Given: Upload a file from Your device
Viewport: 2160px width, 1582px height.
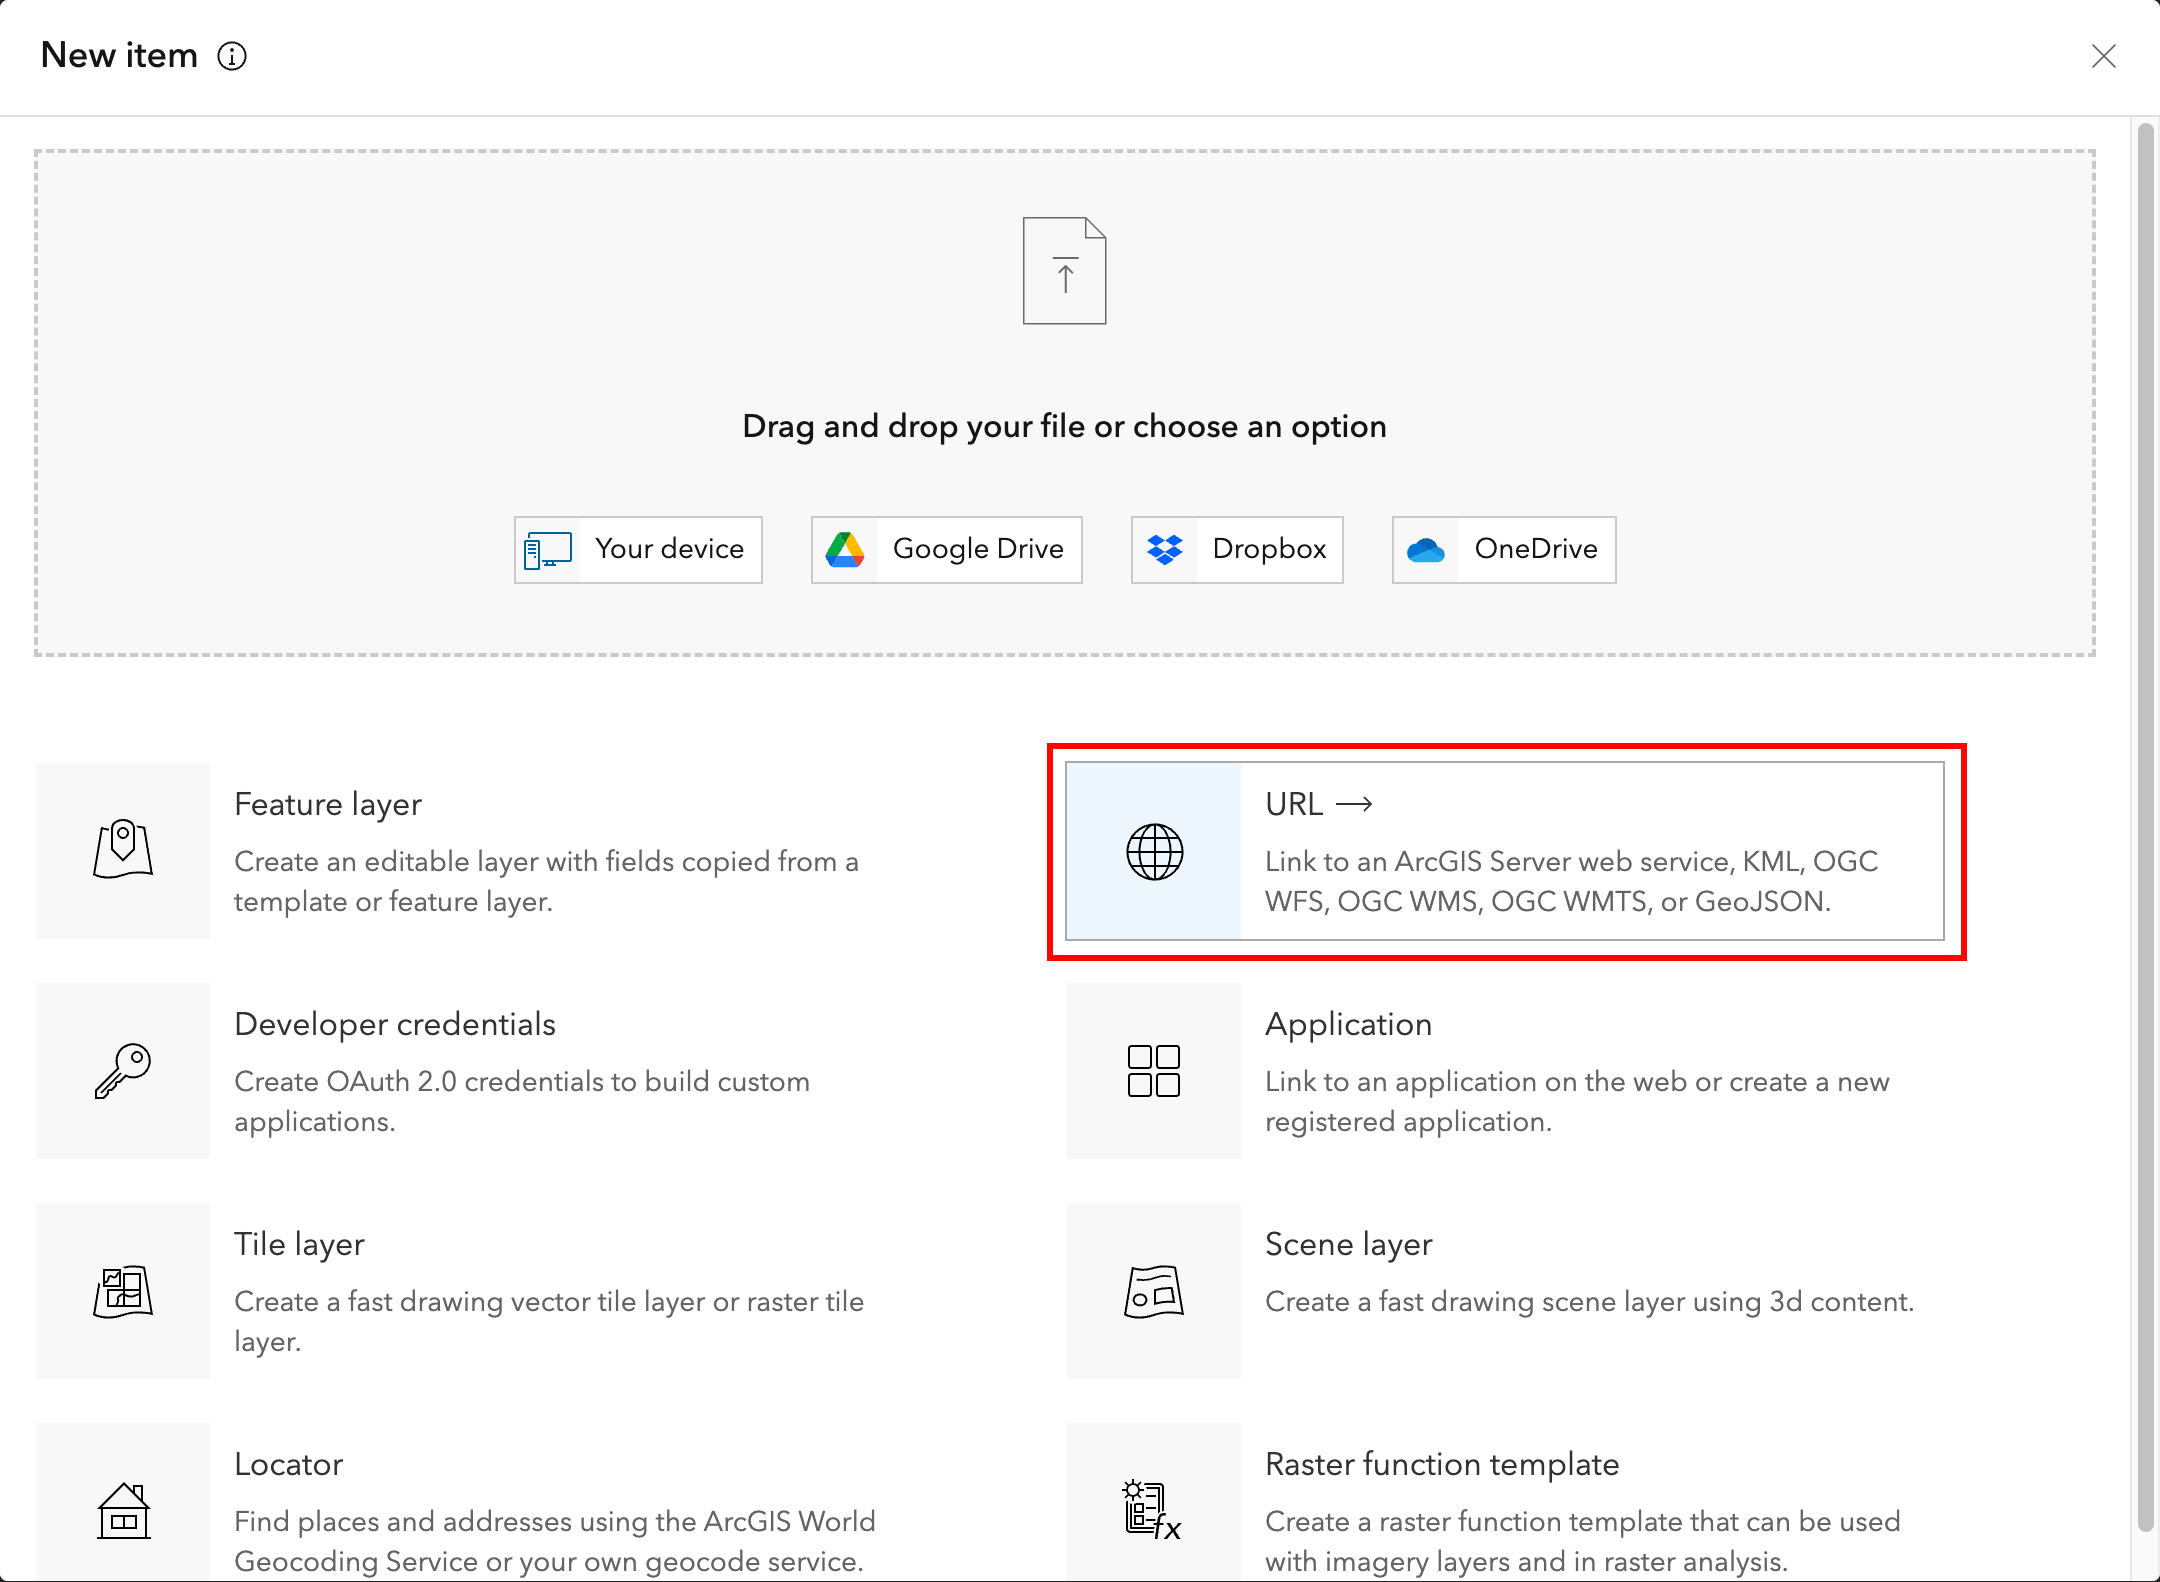Looking at the screenshot, I should pos(638,549).
